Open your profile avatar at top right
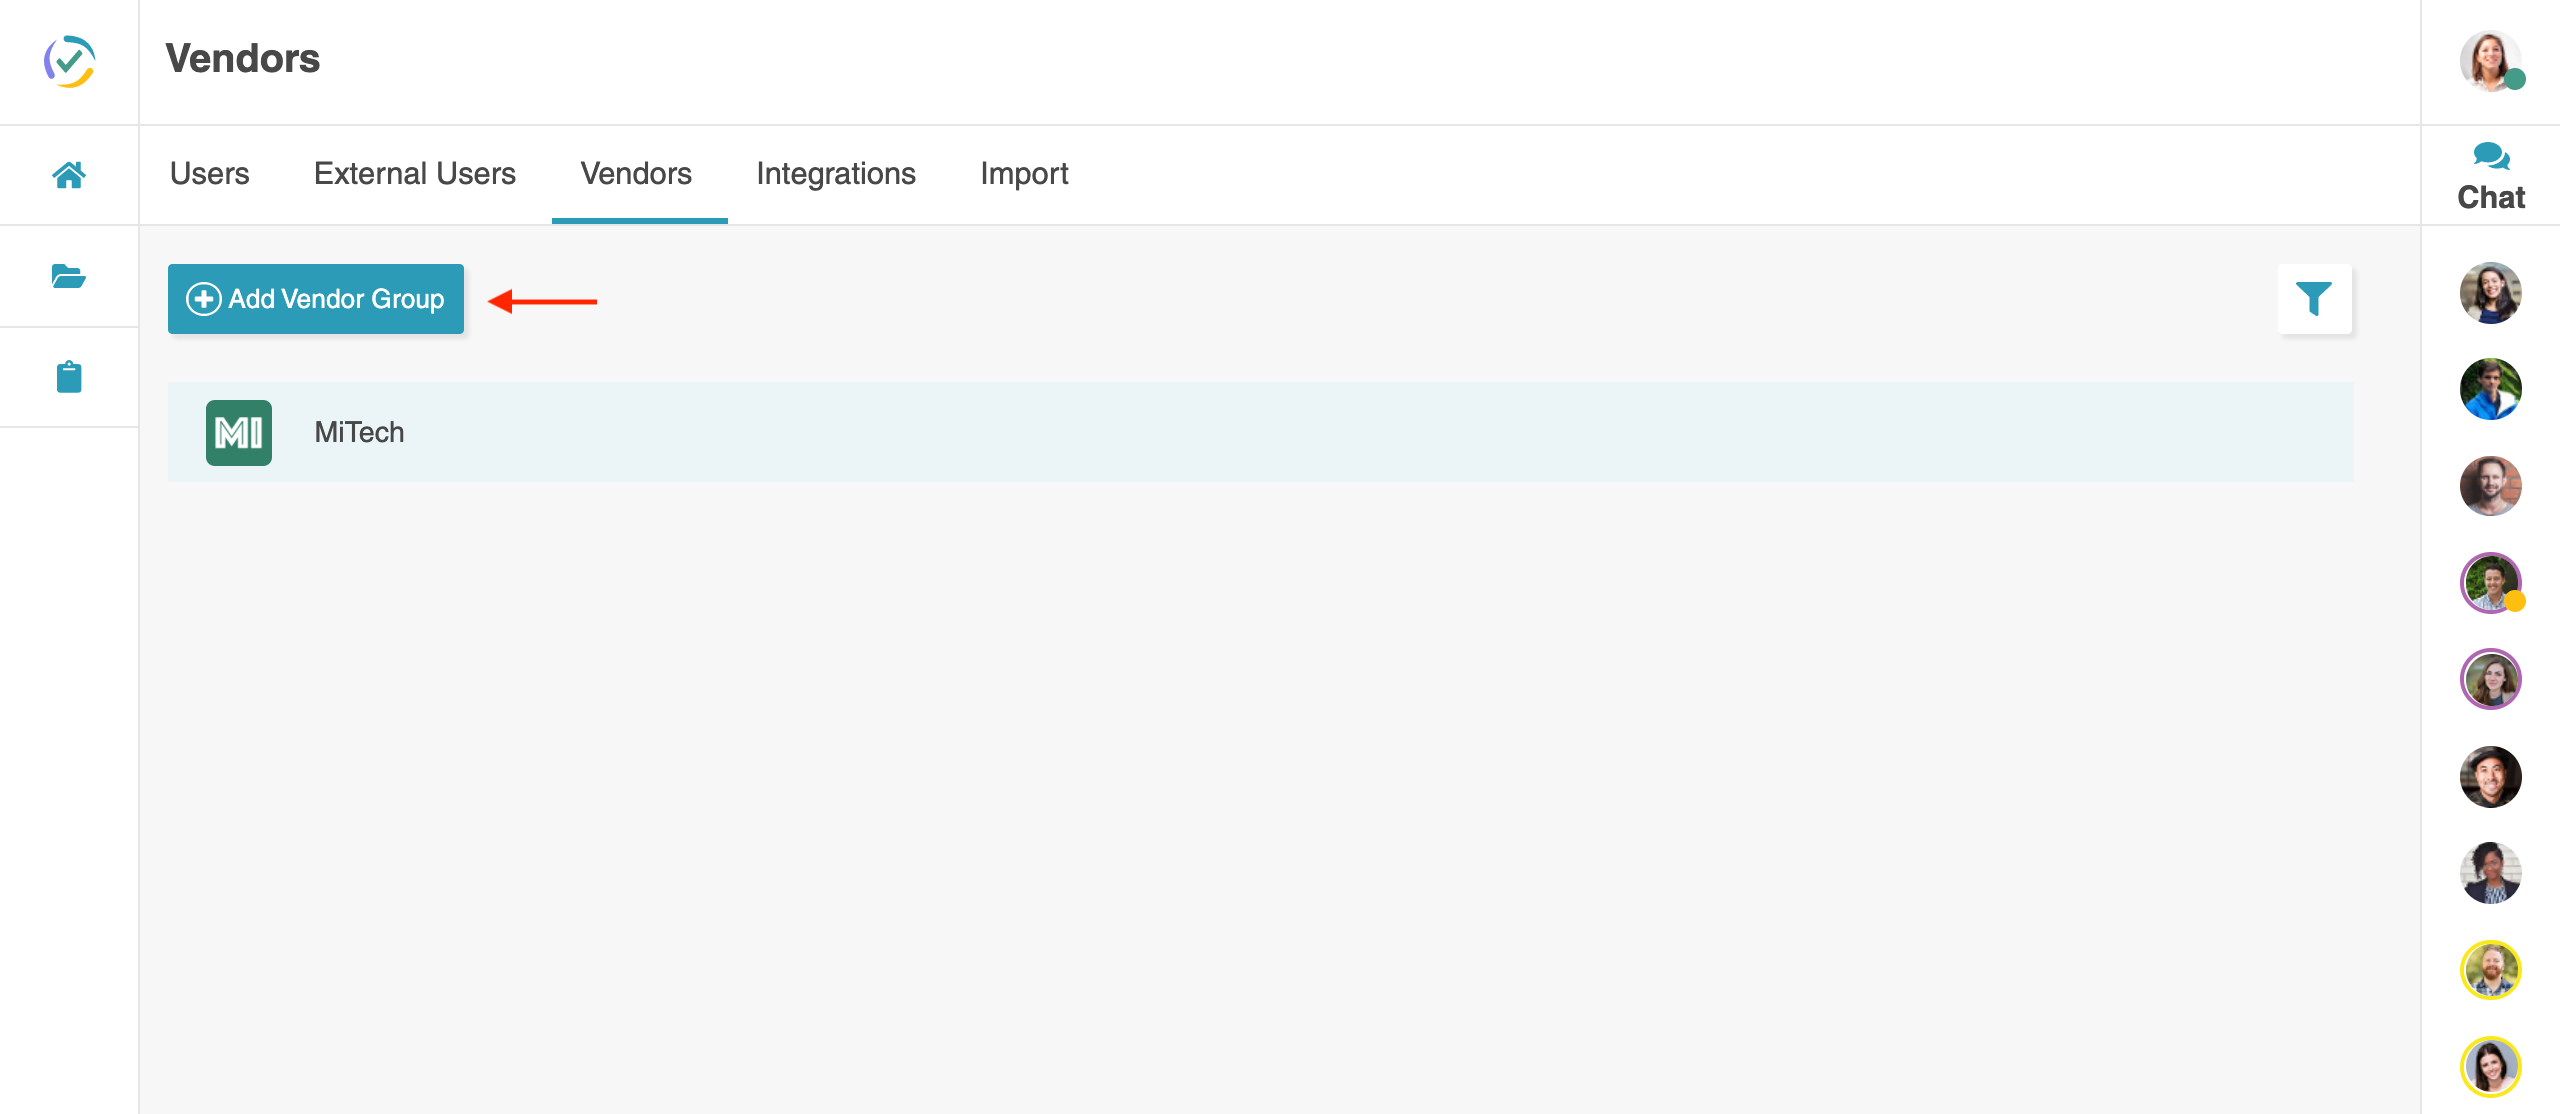The image size is (2560, 1114). tap(2490, 61)
